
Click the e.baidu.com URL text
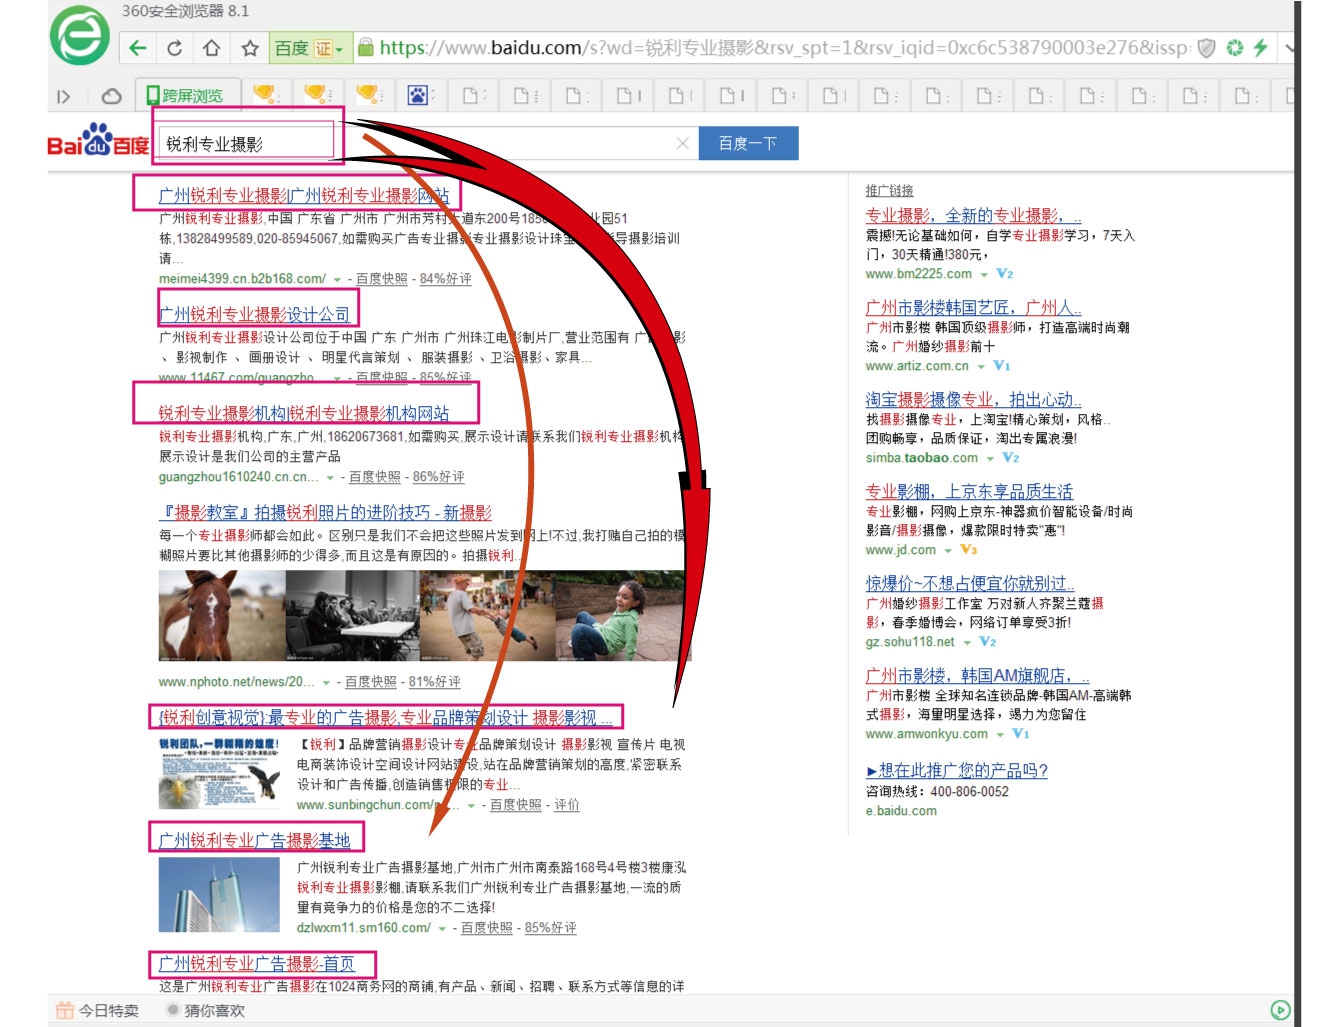tap(901, 811)
